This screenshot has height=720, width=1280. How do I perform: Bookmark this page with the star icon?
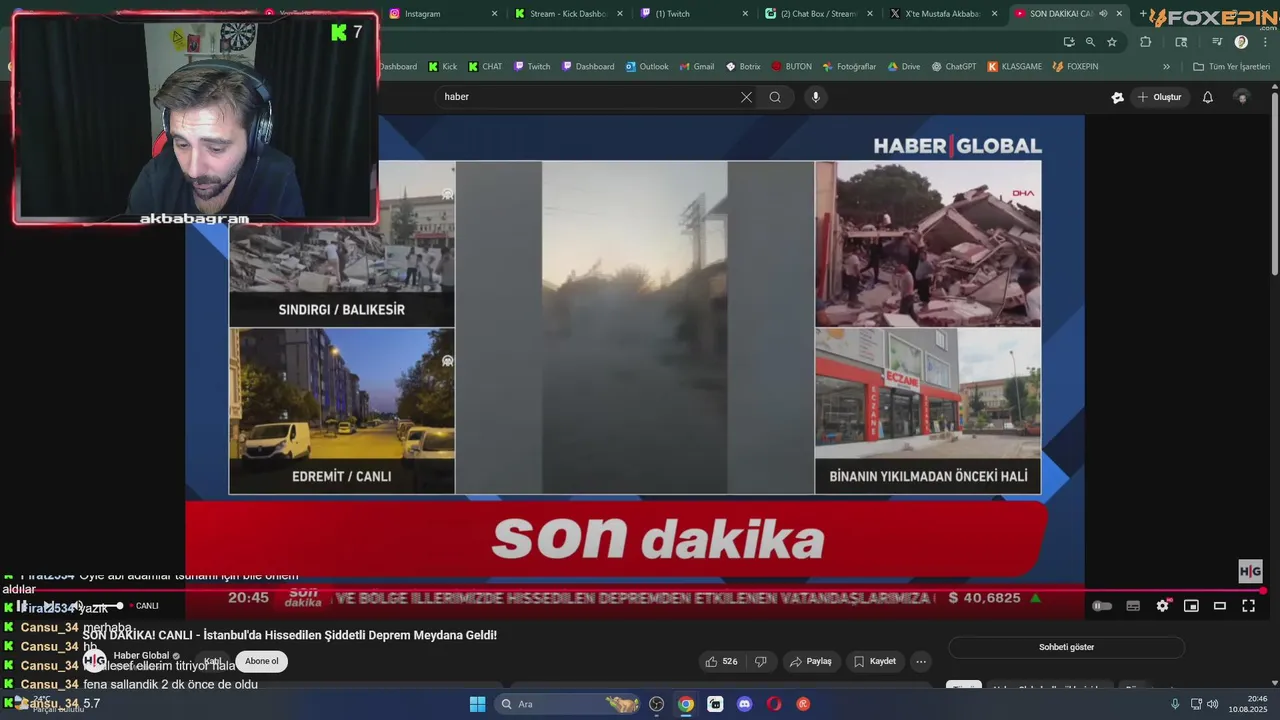pos(1112,42)
